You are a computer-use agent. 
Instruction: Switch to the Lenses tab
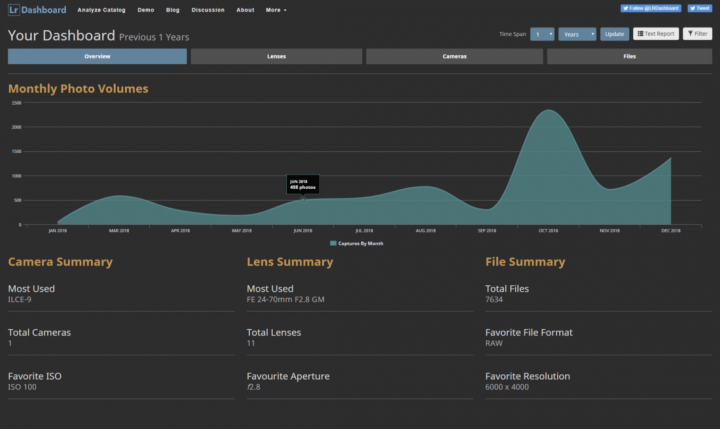coord(276,56)
